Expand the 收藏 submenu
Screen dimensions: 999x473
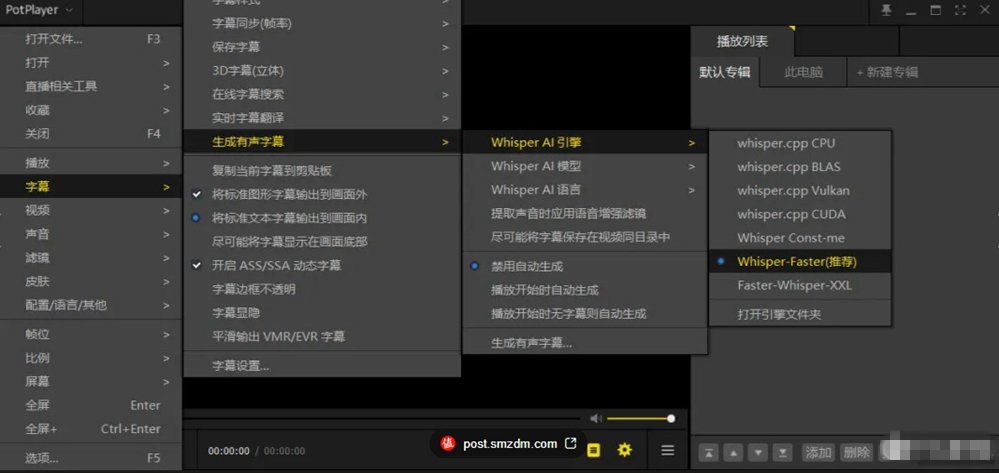[x=91, y=110]
